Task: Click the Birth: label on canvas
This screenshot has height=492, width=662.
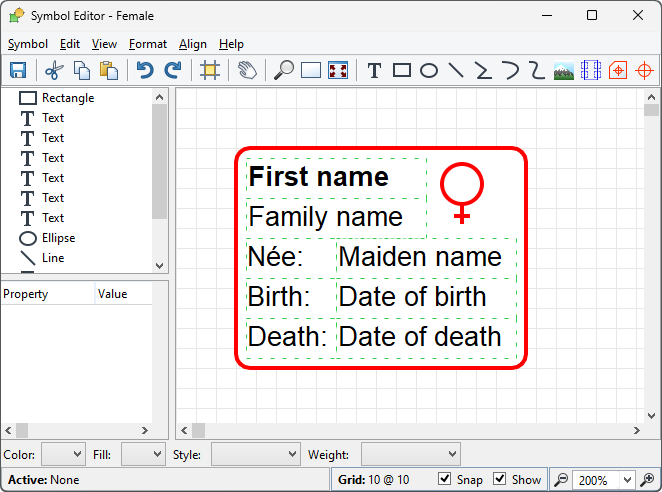Action: coord(279,296)
